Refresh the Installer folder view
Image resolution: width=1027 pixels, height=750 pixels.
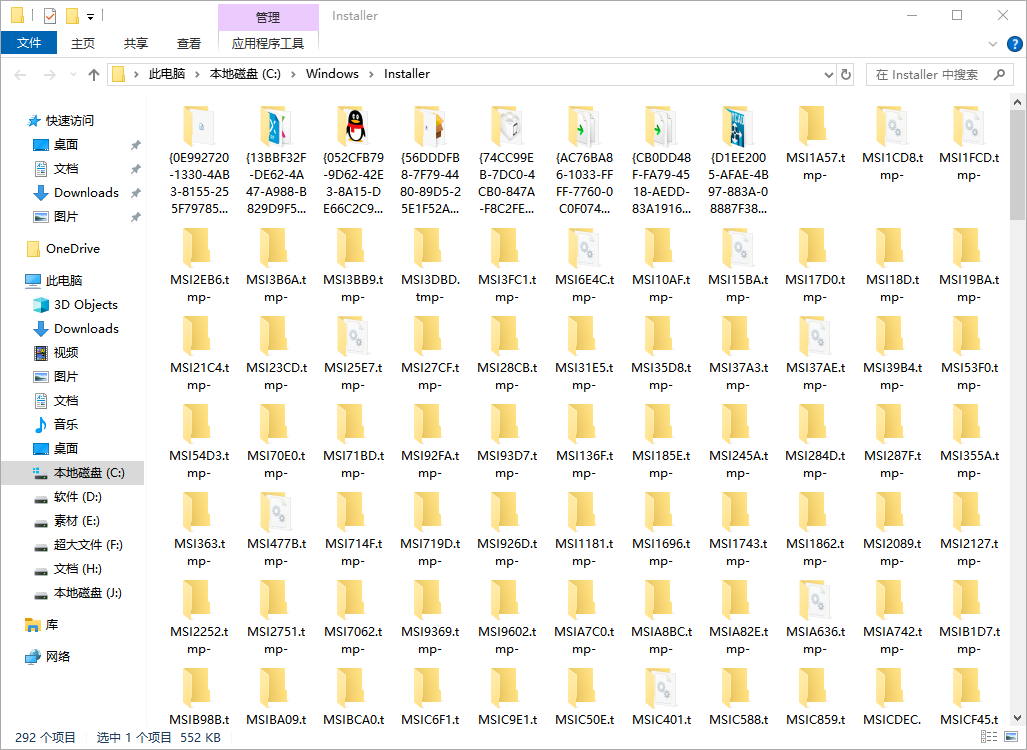[x=846, y=75]
